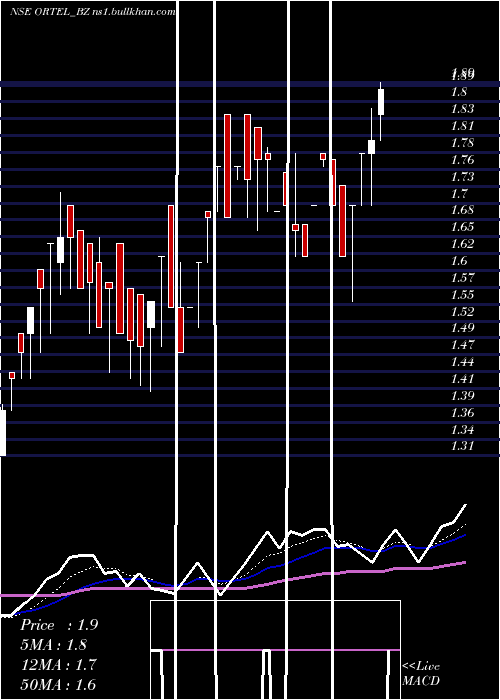The image size is (500, 700).
Task: Click the 1.41 price axis label
Action: (462, 379)
